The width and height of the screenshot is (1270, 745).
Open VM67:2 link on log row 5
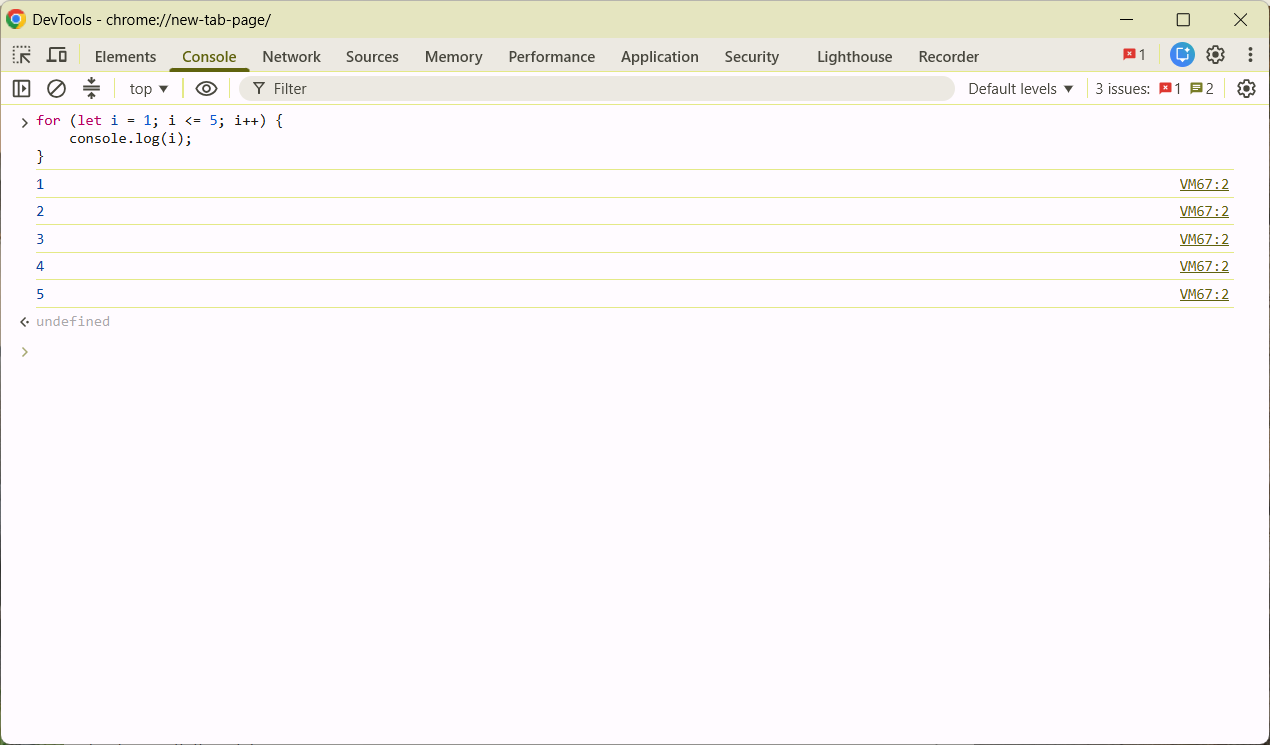[x=1204, y=294]
